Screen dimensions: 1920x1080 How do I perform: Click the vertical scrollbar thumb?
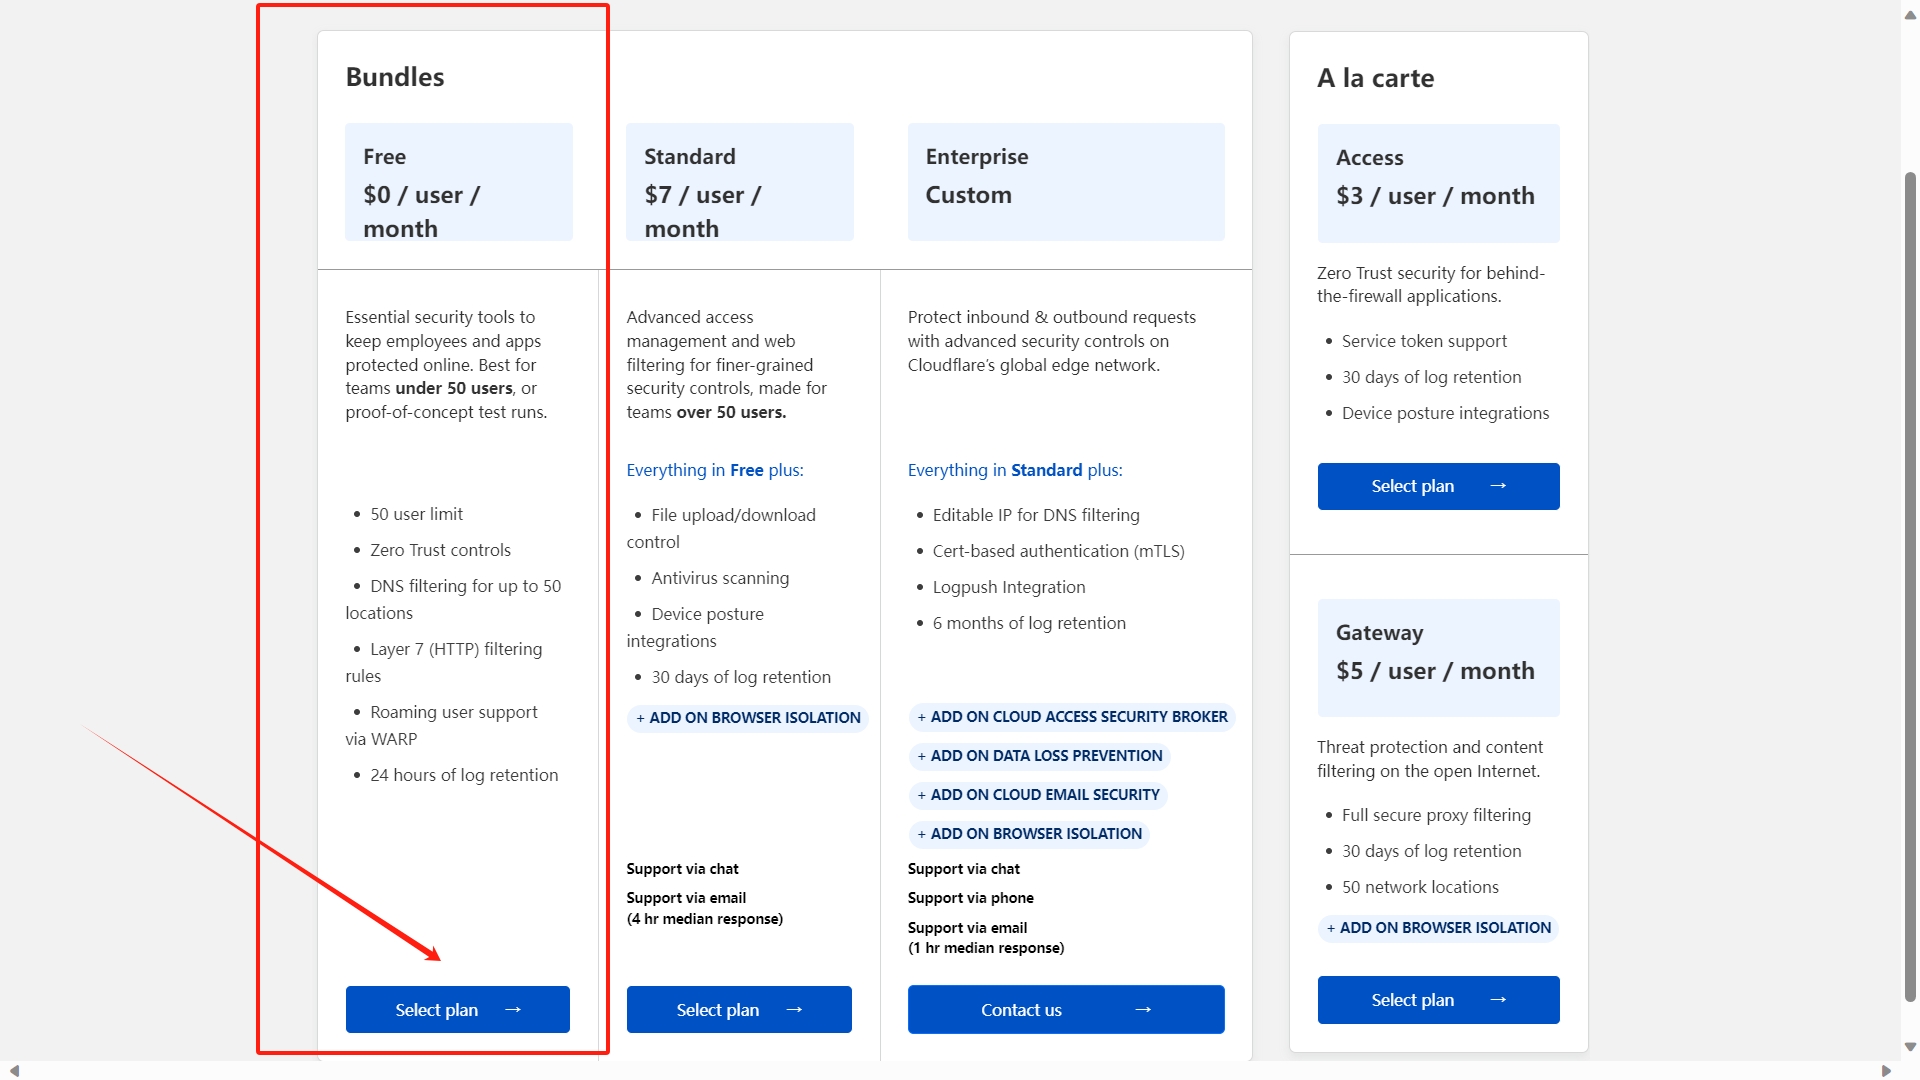pos(1910,586)
